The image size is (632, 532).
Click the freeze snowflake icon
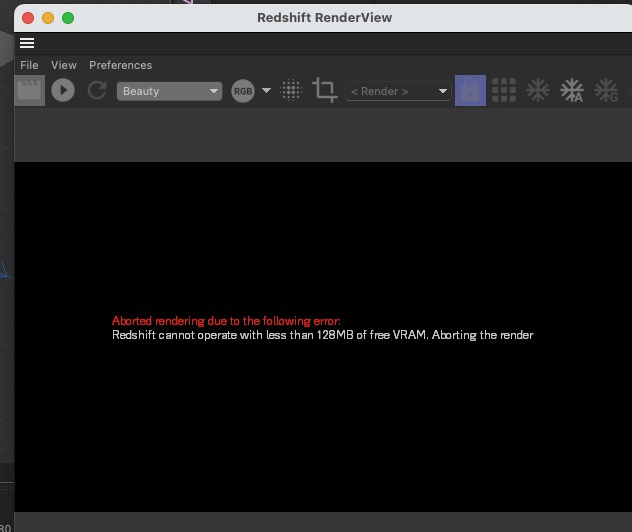538,90
